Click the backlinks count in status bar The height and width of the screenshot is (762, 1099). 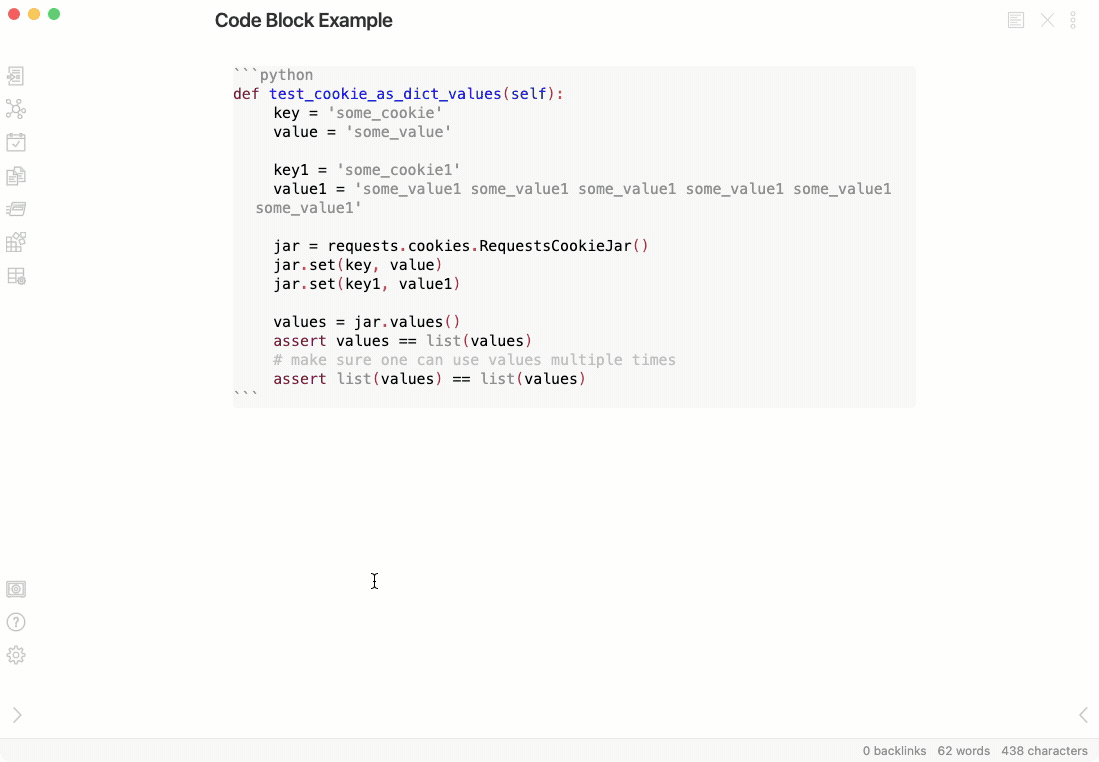(894, 751)
